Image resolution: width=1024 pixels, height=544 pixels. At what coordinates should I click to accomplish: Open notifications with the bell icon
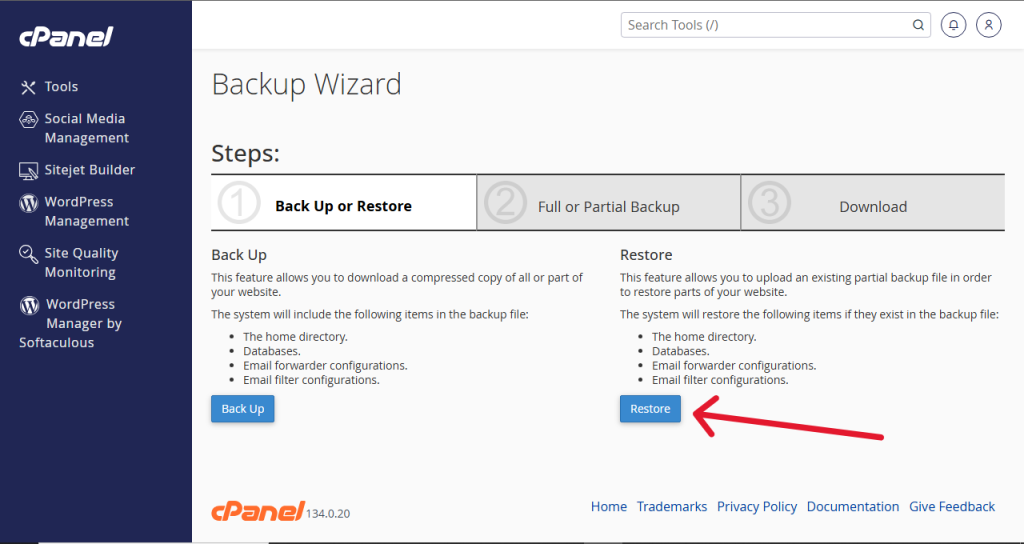pos(953,25)
